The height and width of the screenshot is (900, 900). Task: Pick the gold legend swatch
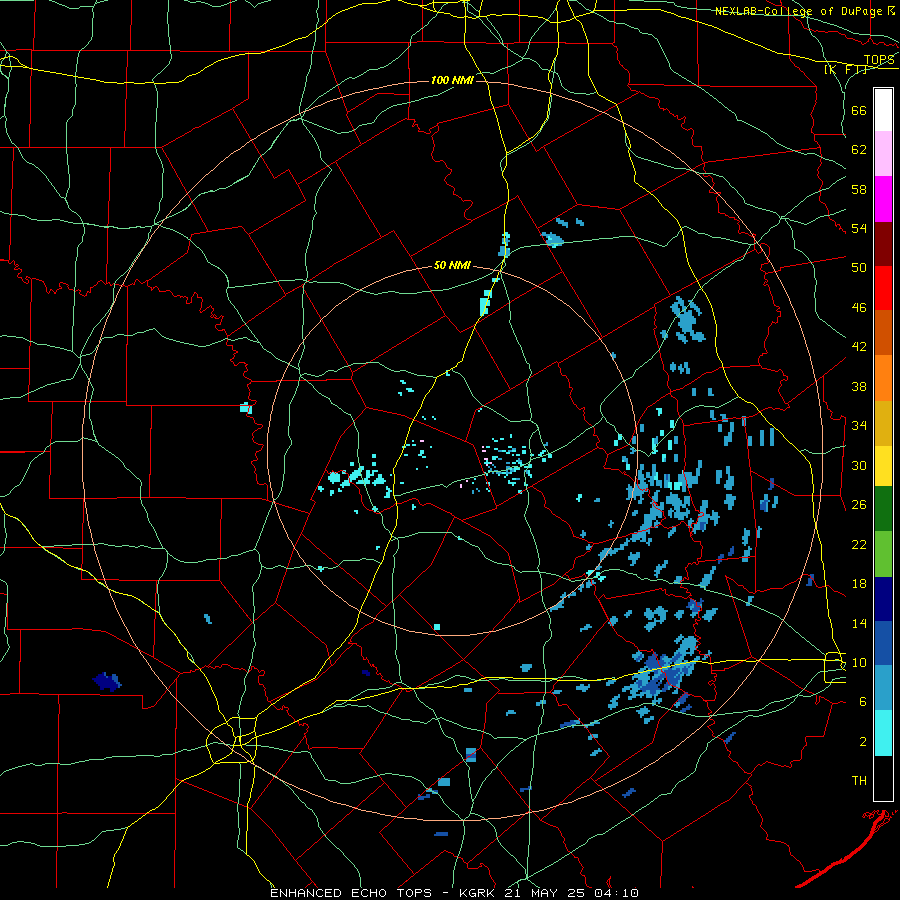coord(883,422)
